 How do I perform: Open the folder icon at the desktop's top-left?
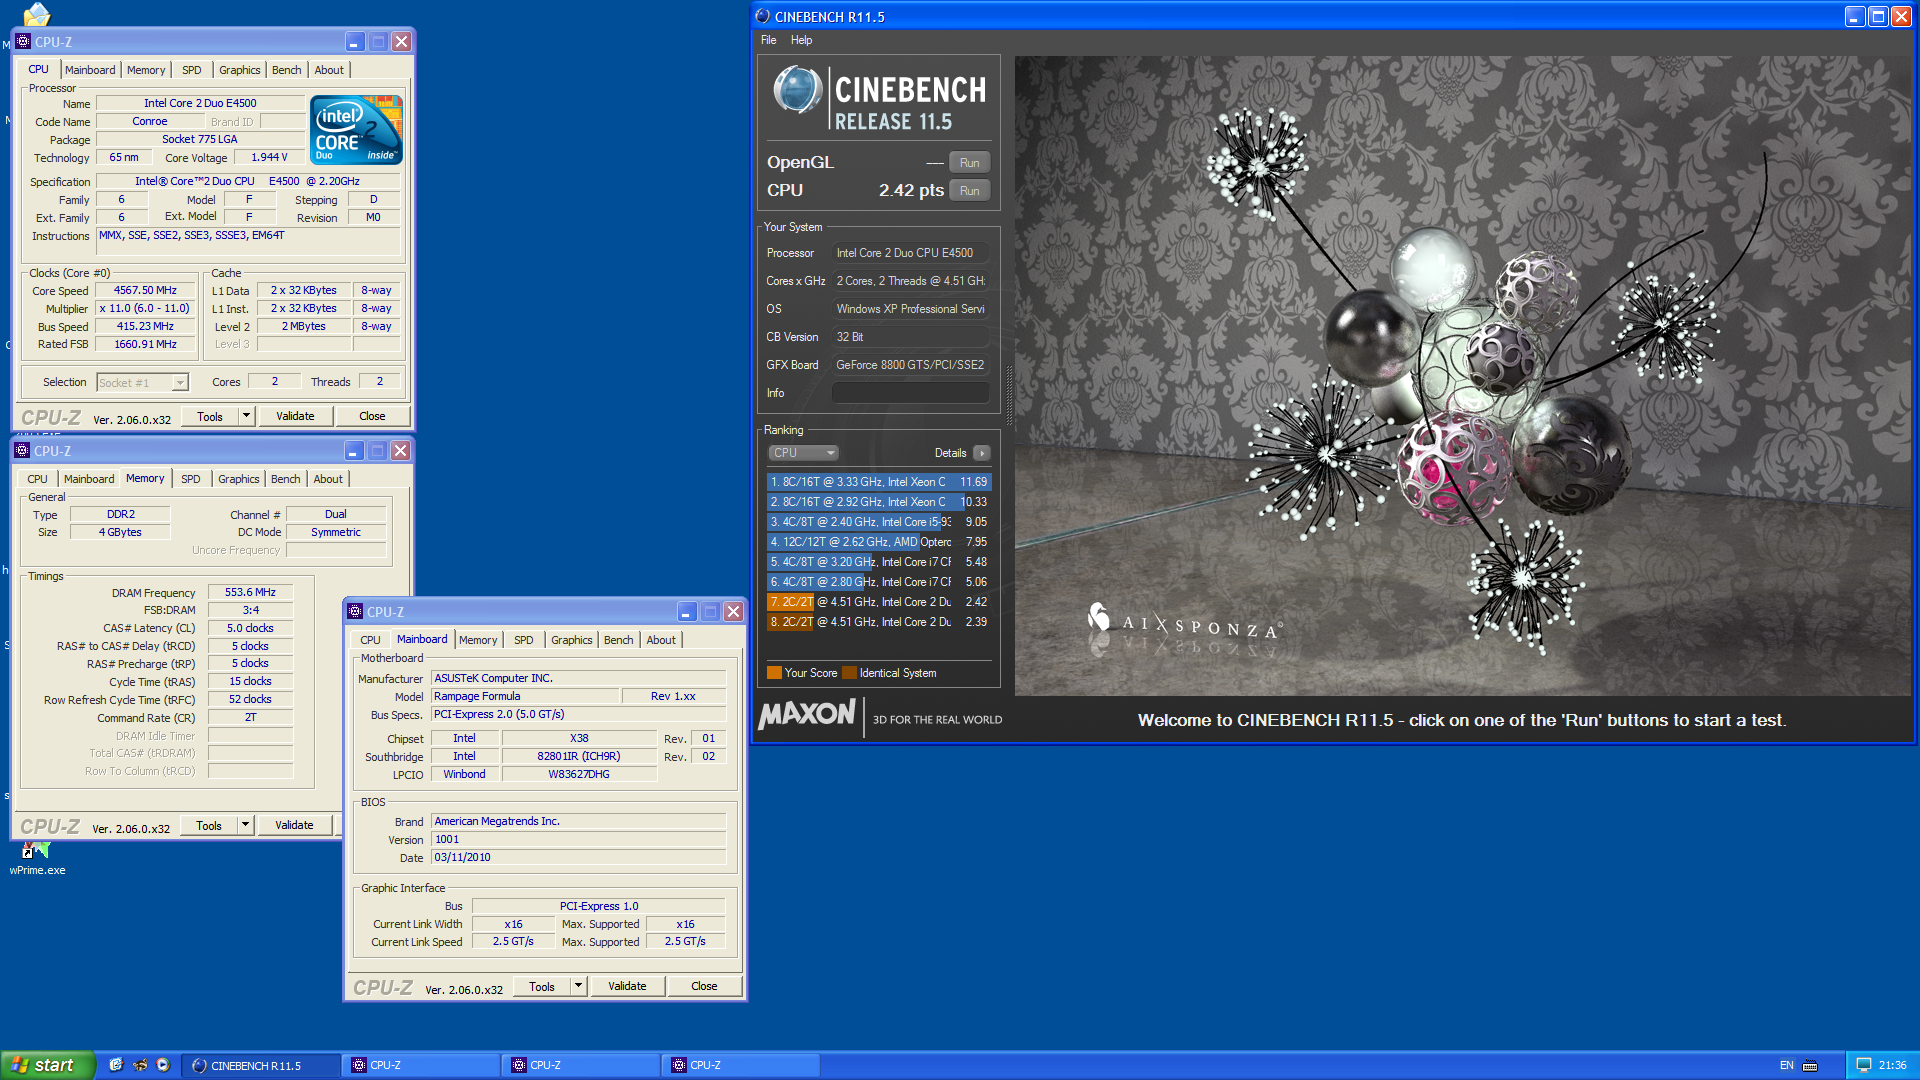(37, 14)
